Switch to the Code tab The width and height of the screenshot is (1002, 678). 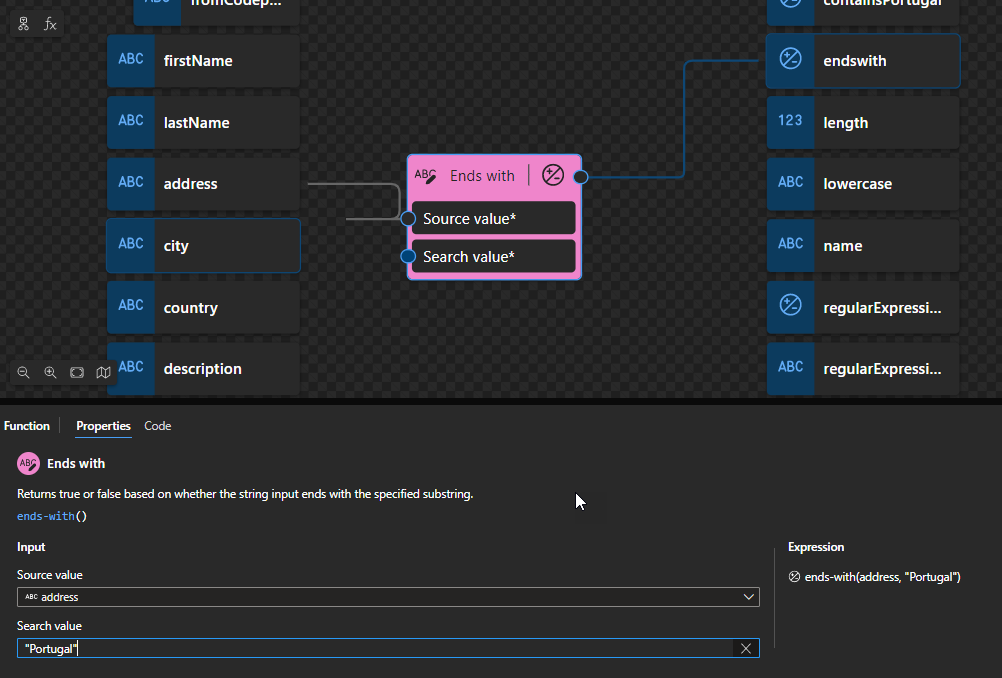(157, 426)
